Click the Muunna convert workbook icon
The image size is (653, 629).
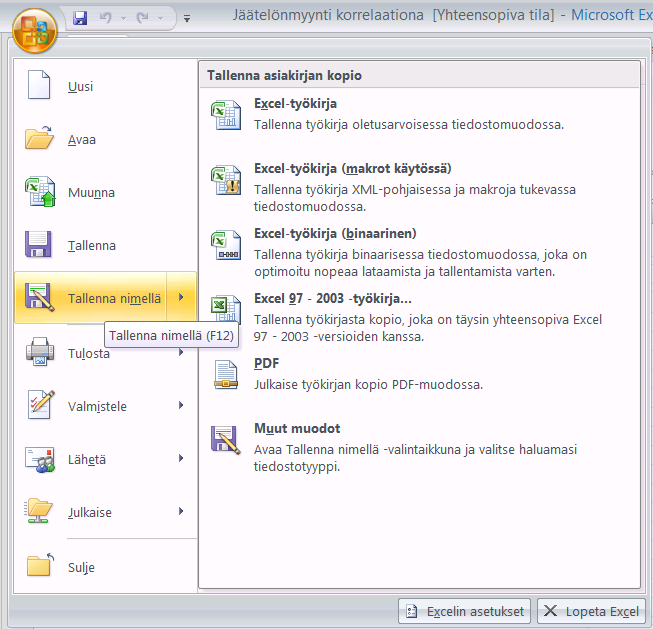pos(40,191)
